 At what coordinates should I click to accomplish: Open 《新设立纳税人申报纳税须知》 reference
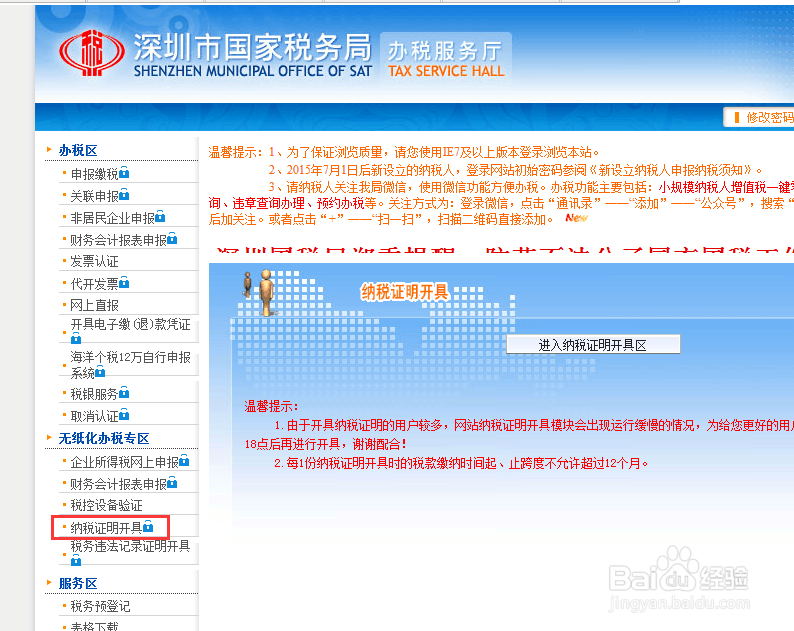coord(671,170)
